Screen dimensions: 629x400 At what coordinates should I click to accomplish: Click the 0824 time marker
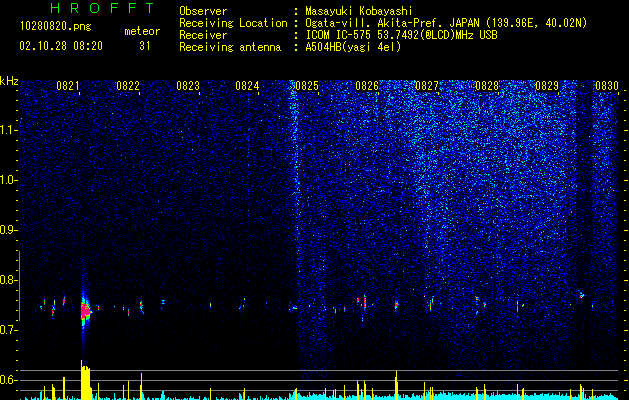[x=247, y=86]
